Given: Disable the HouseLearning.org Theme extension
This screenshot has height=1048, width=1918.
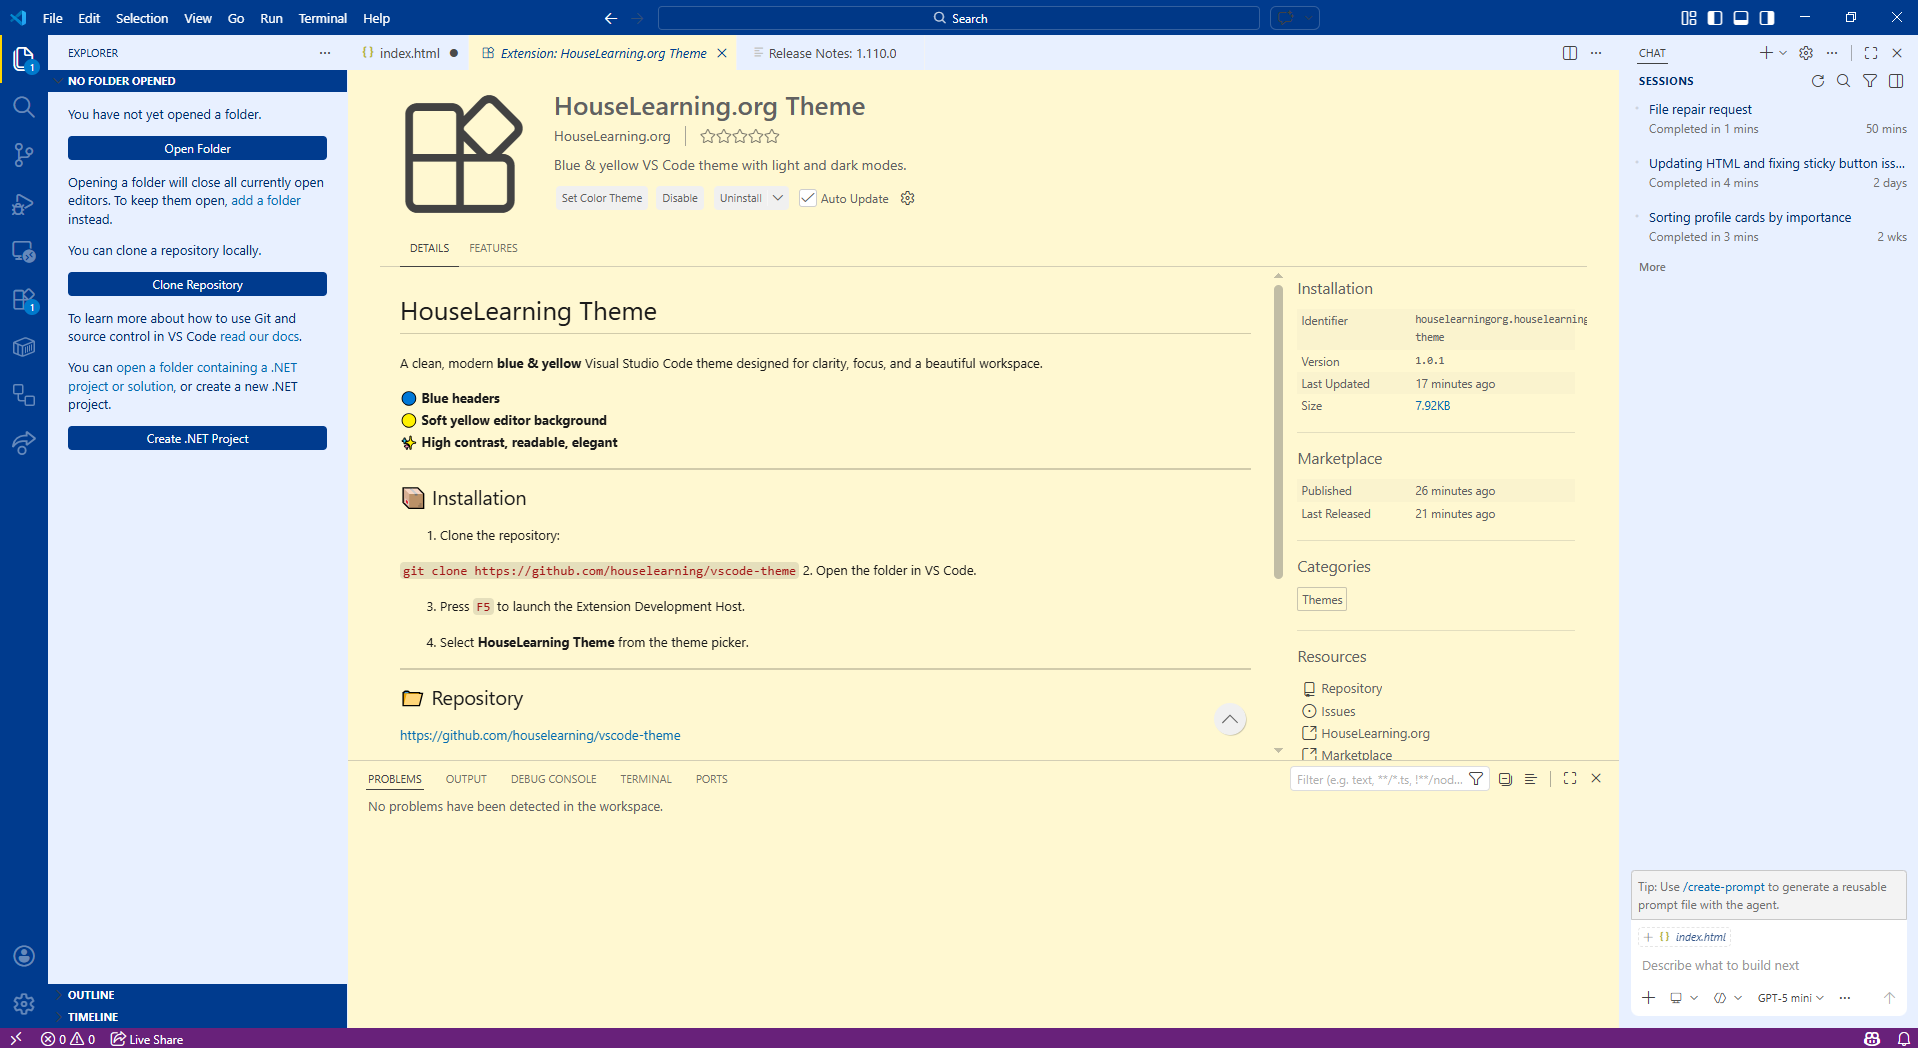Looking at the screenshot, I should 680,198.
